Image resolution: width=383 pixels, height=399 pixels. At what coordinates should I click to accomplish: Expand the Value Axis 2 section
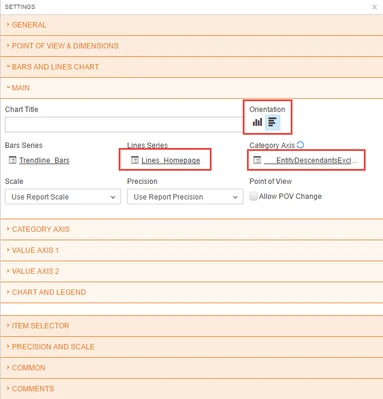coord(191,271)
